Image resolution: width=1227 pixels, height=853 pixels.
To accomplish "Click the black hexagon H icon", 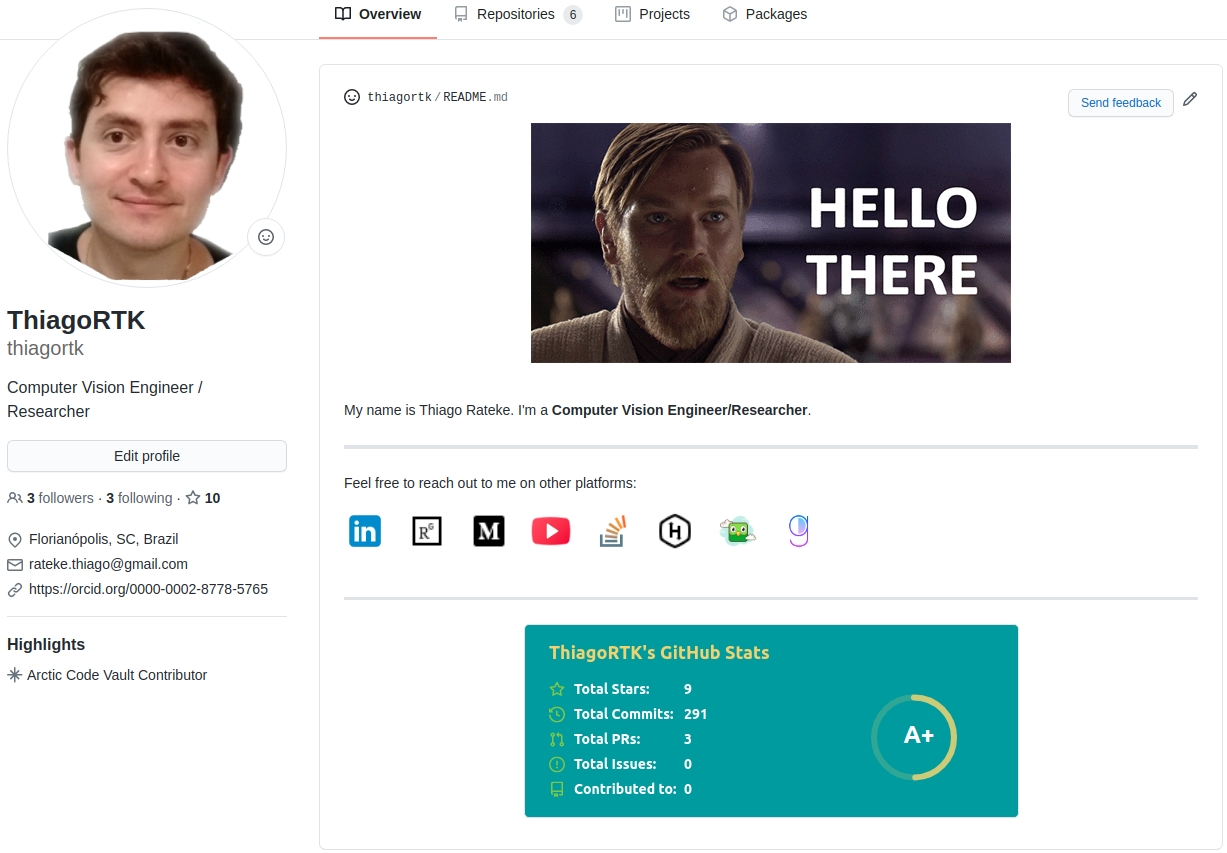I will pyautogui.click(x=675, y=531).
